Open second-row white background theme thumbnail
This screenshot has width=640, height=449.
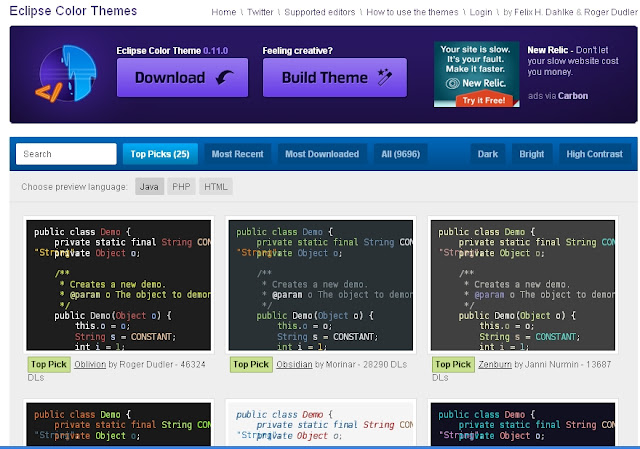pos(321,424)
